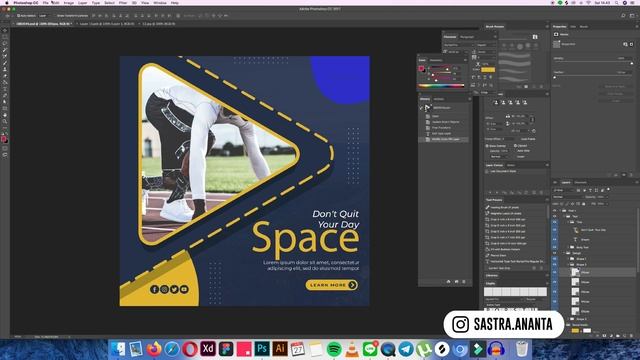The height and width of the screenshot is (360, 640).
Task: Toggle Clipped checkbox in Clone Source
Action: [516, 146]
